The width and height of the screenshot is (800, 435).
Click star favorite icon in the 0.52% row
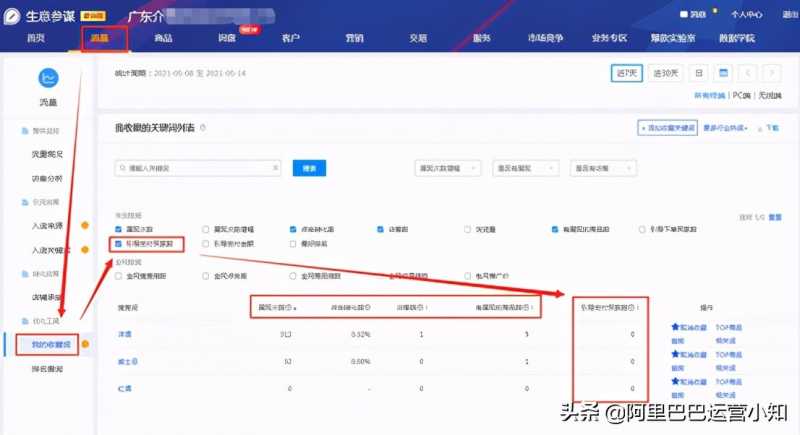[x=675, y=327]
